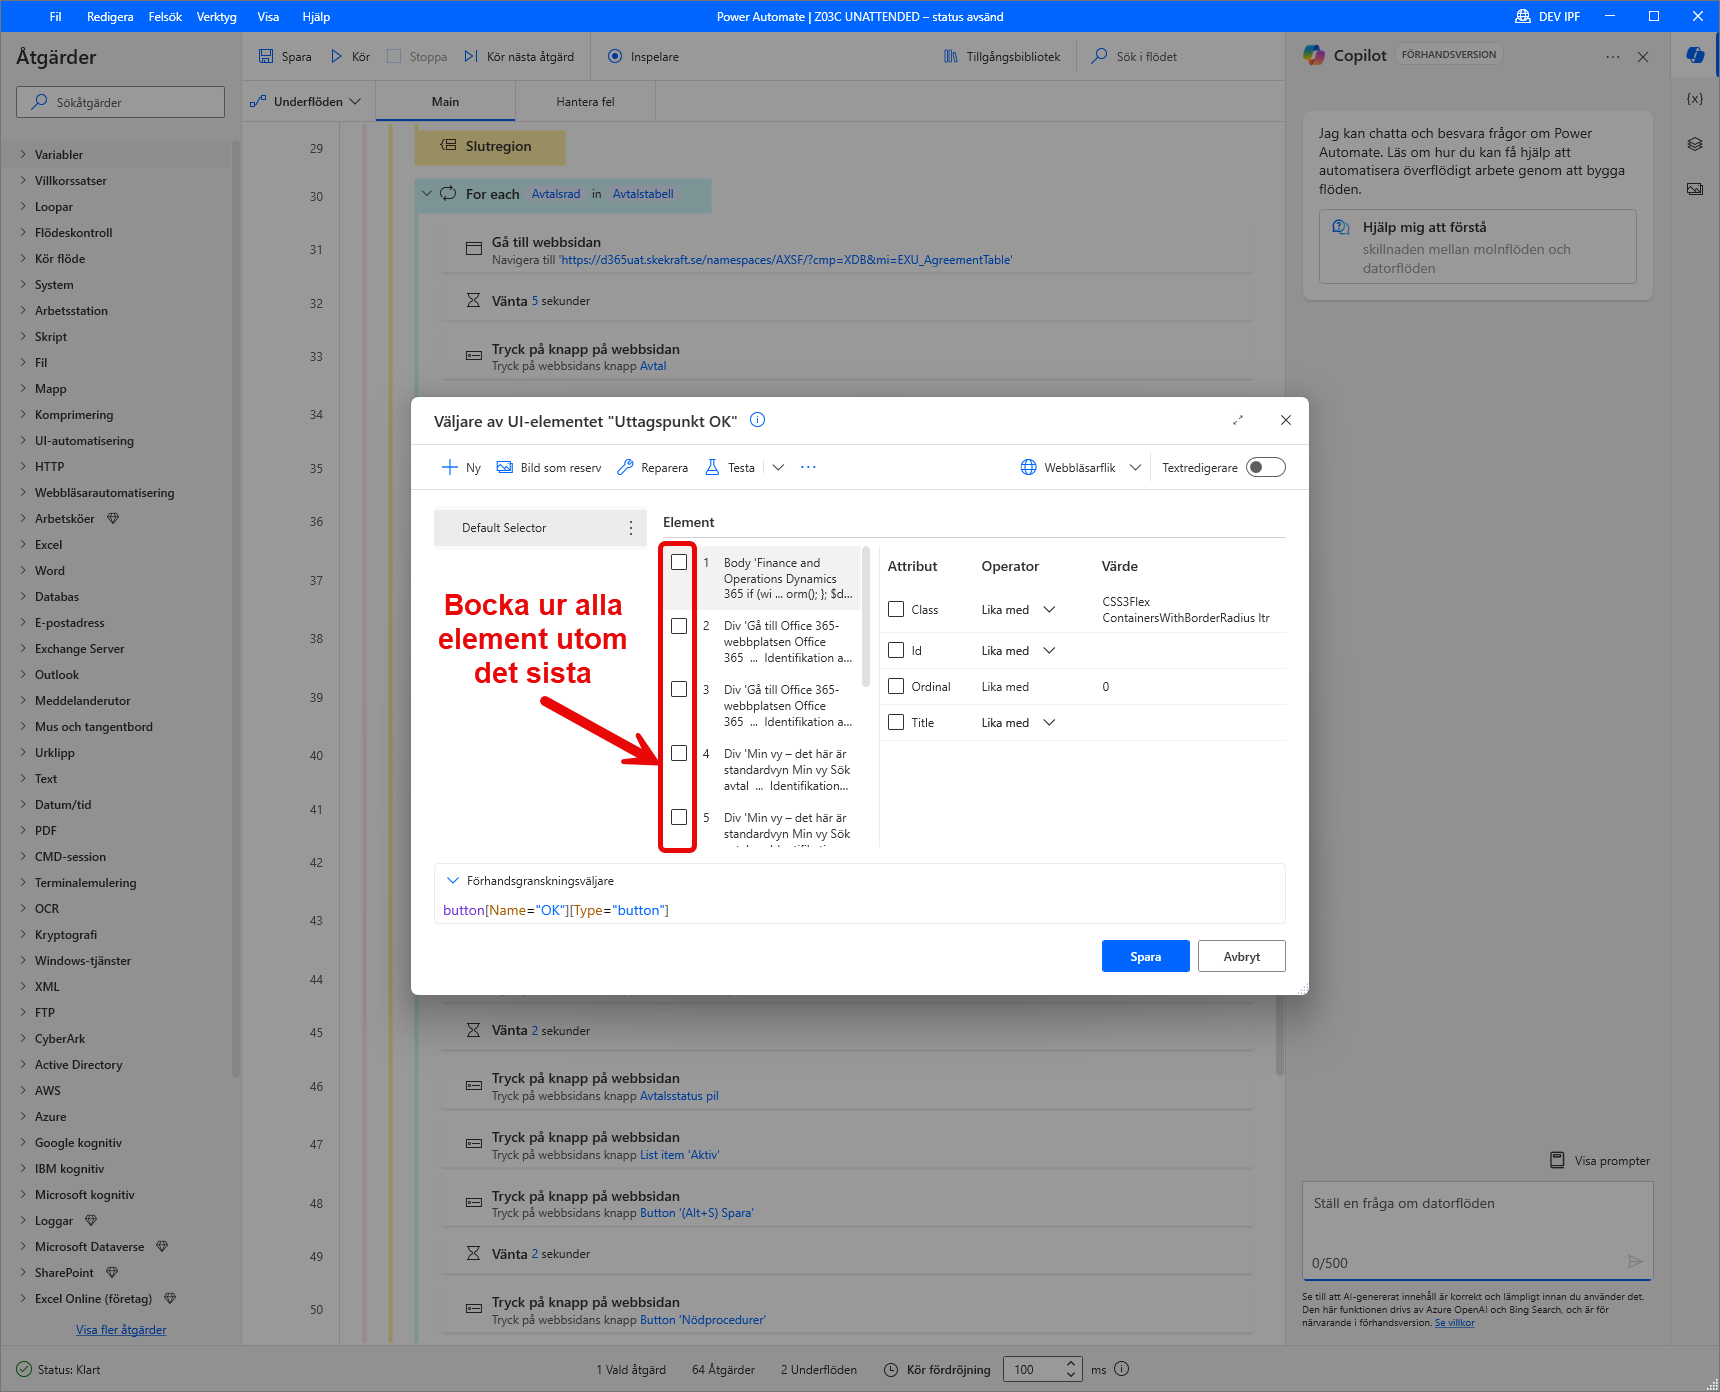Click the Testa flask icon

712,467
